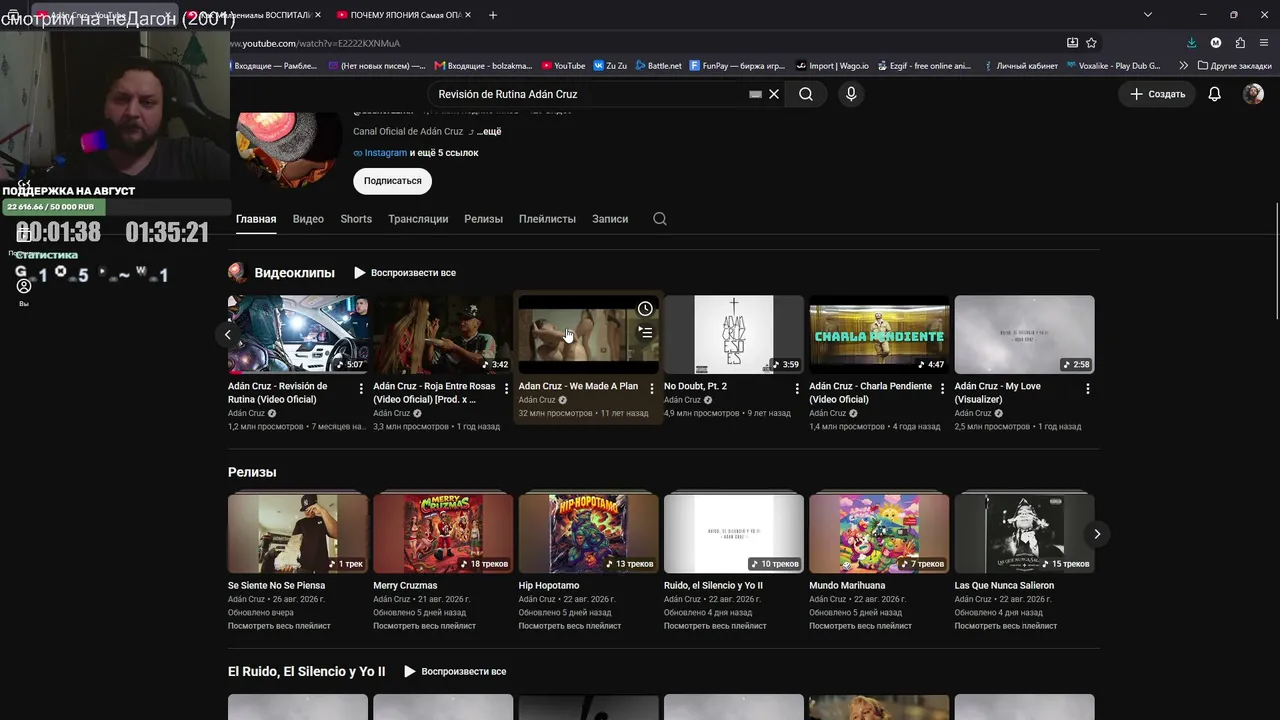This screenshot has height=720, width=1280.
Task: Open options for My Love Visualizer video
Action: point(1088,388)
